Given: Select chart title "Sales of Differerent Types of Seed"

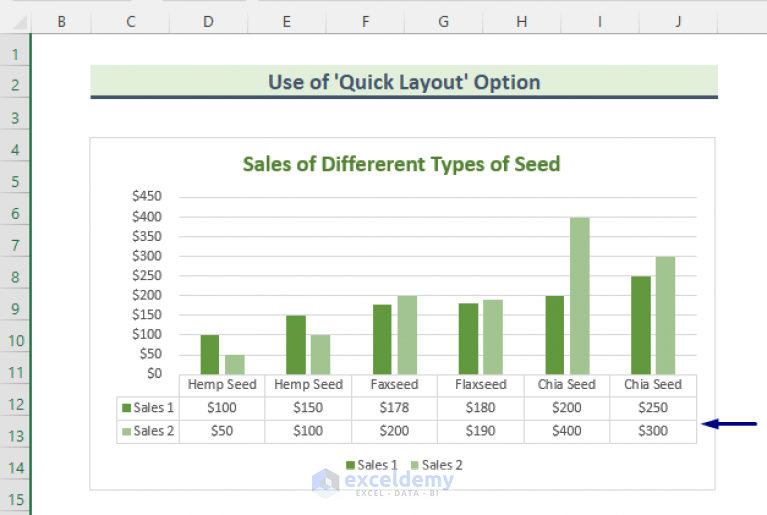Looking at the screenshot, I should point(401,164).
